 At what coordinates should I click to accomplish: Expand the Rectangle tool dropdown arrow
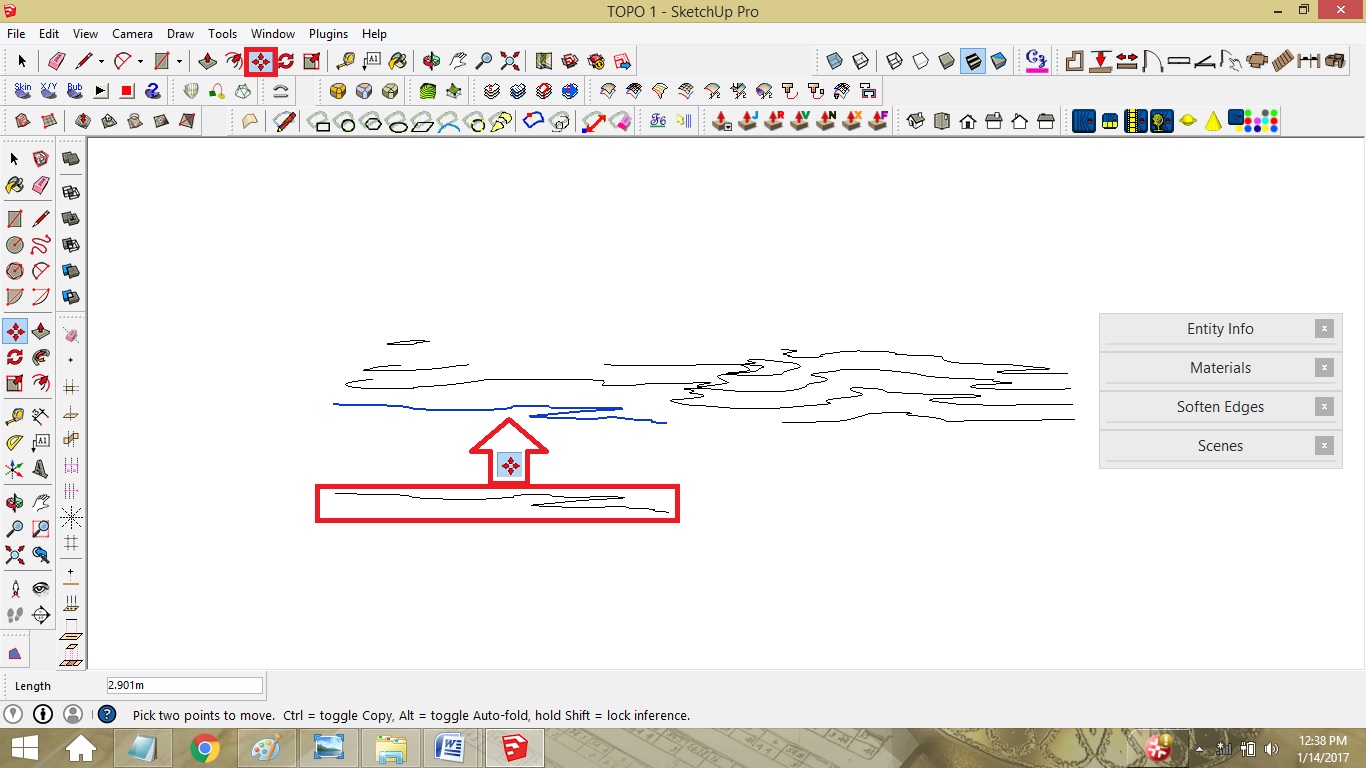point(177,61)
